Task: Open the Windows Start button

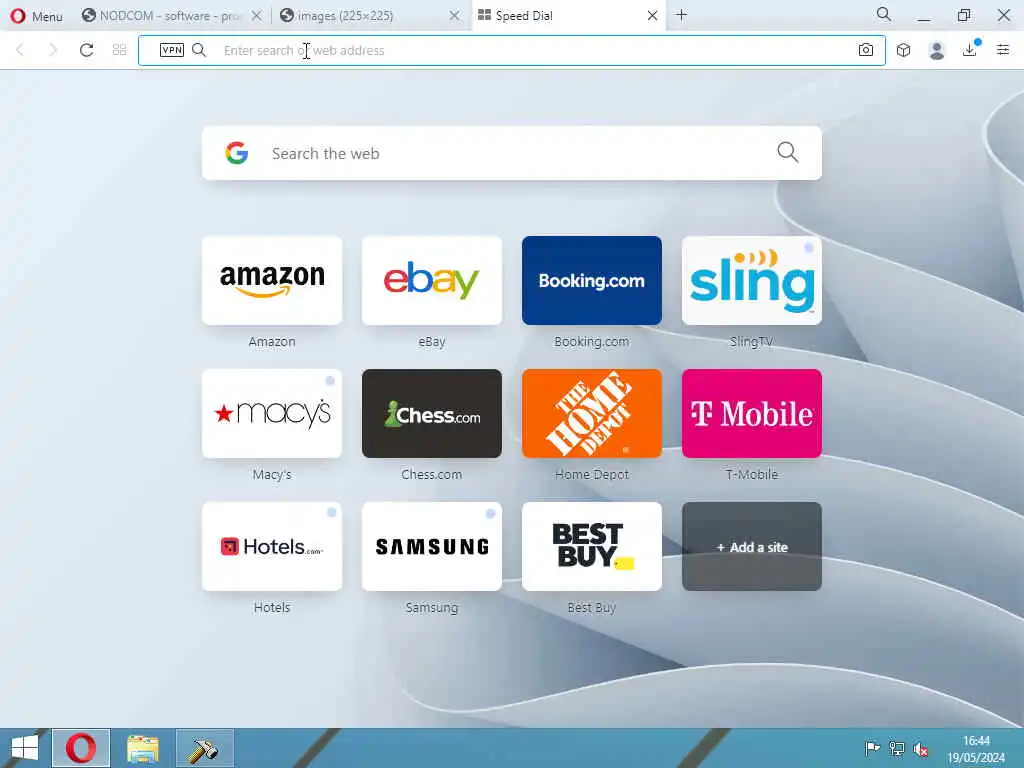Action: tap(25, 748)
